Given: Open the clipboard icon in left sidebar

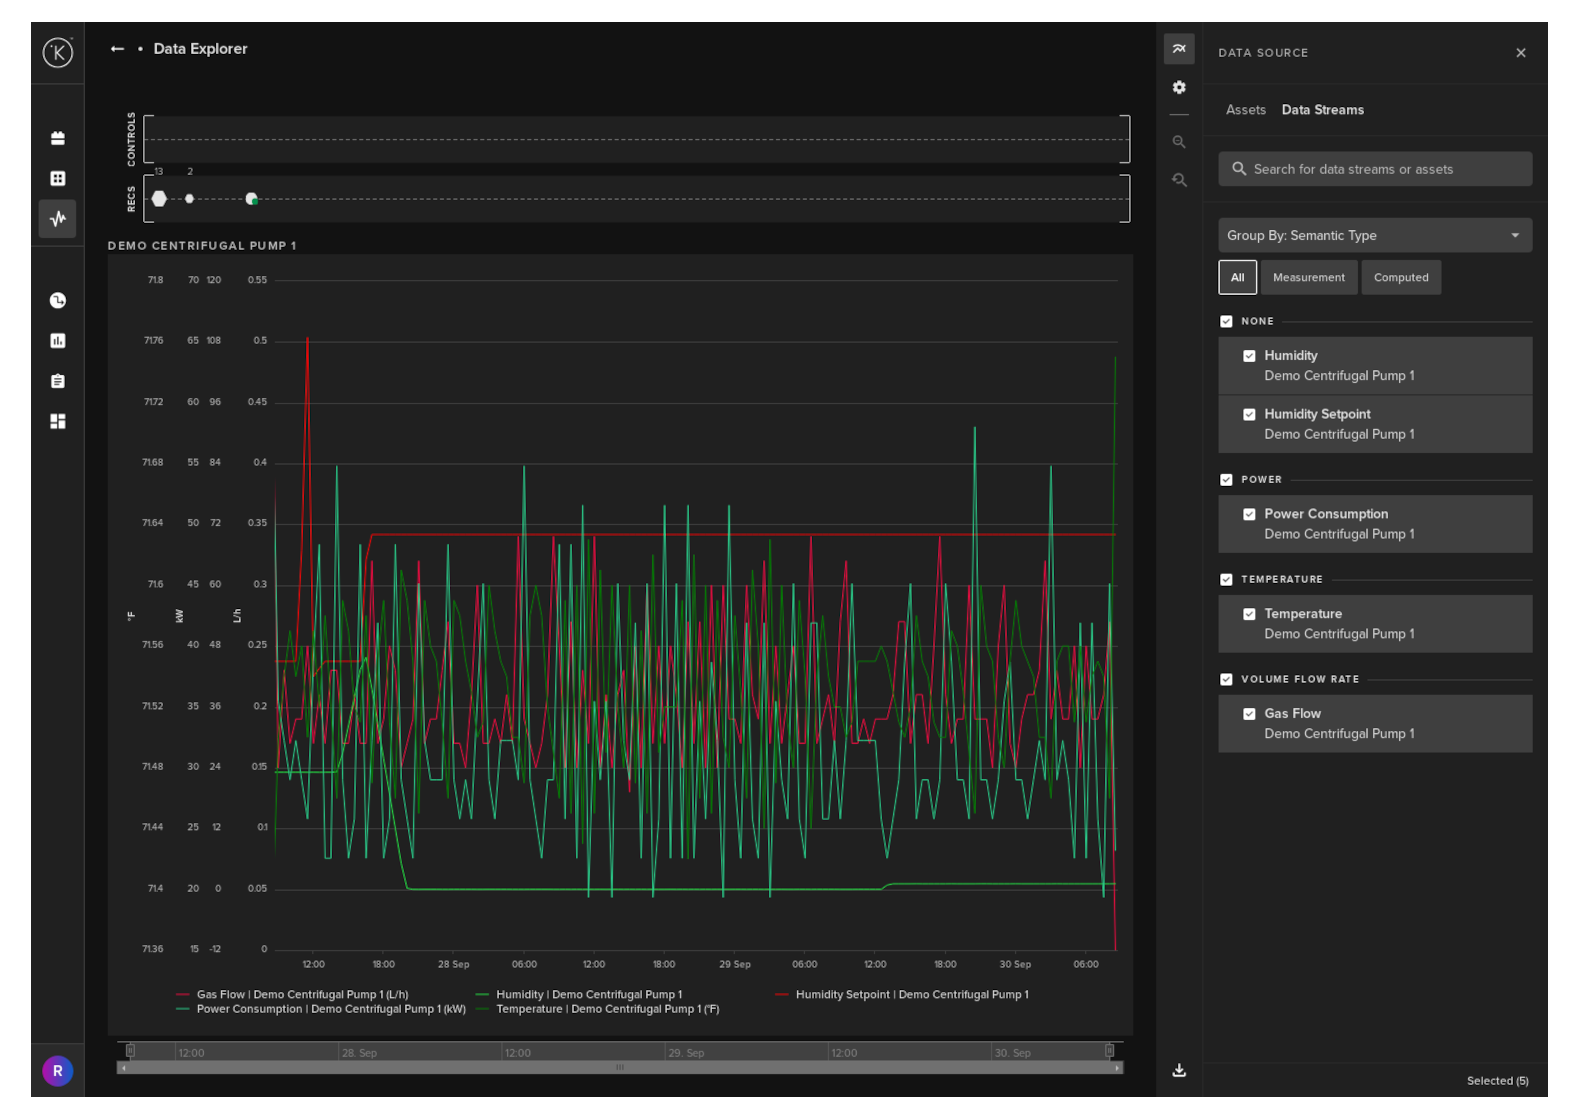Looking at the screenshot, I should (58, 381).
